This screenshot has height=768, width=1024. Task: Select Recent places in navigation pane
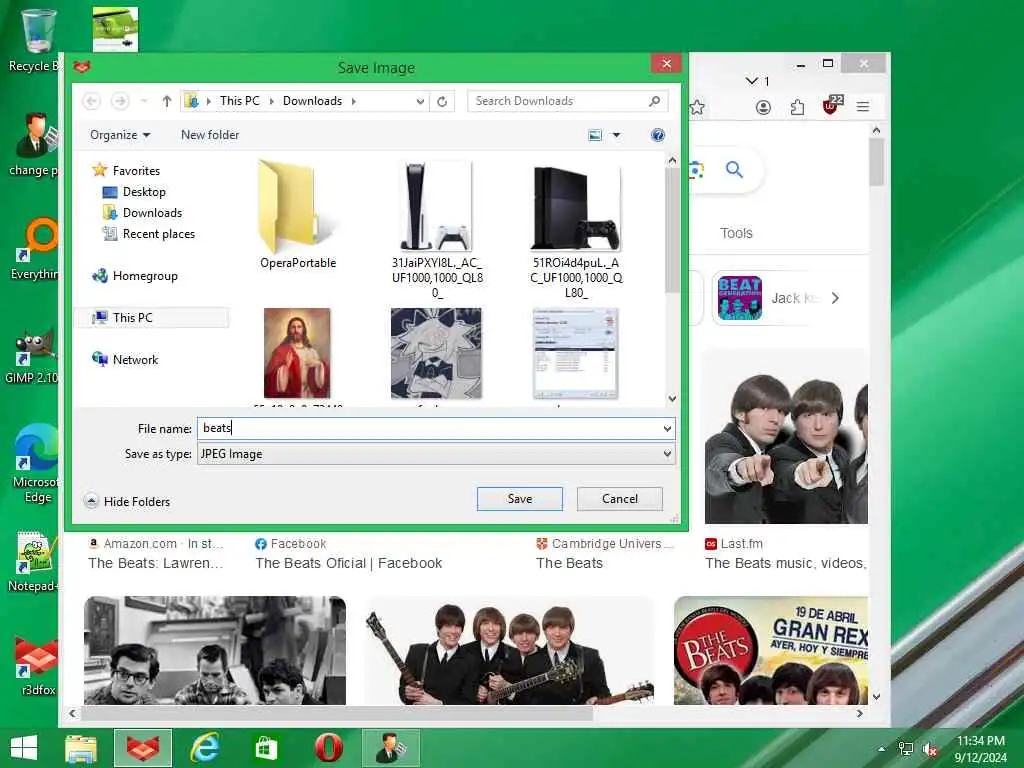(149, 234)
